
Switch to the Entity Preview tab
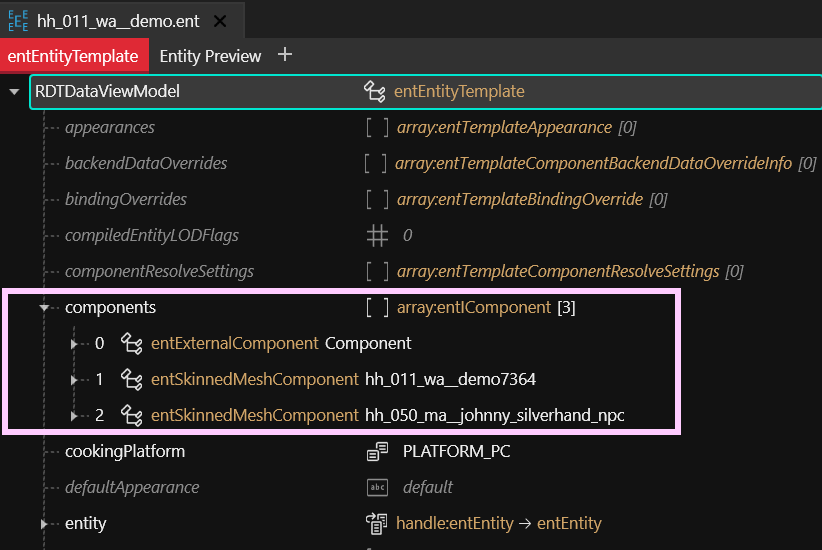pyautogui.click(x=210, y=56)
